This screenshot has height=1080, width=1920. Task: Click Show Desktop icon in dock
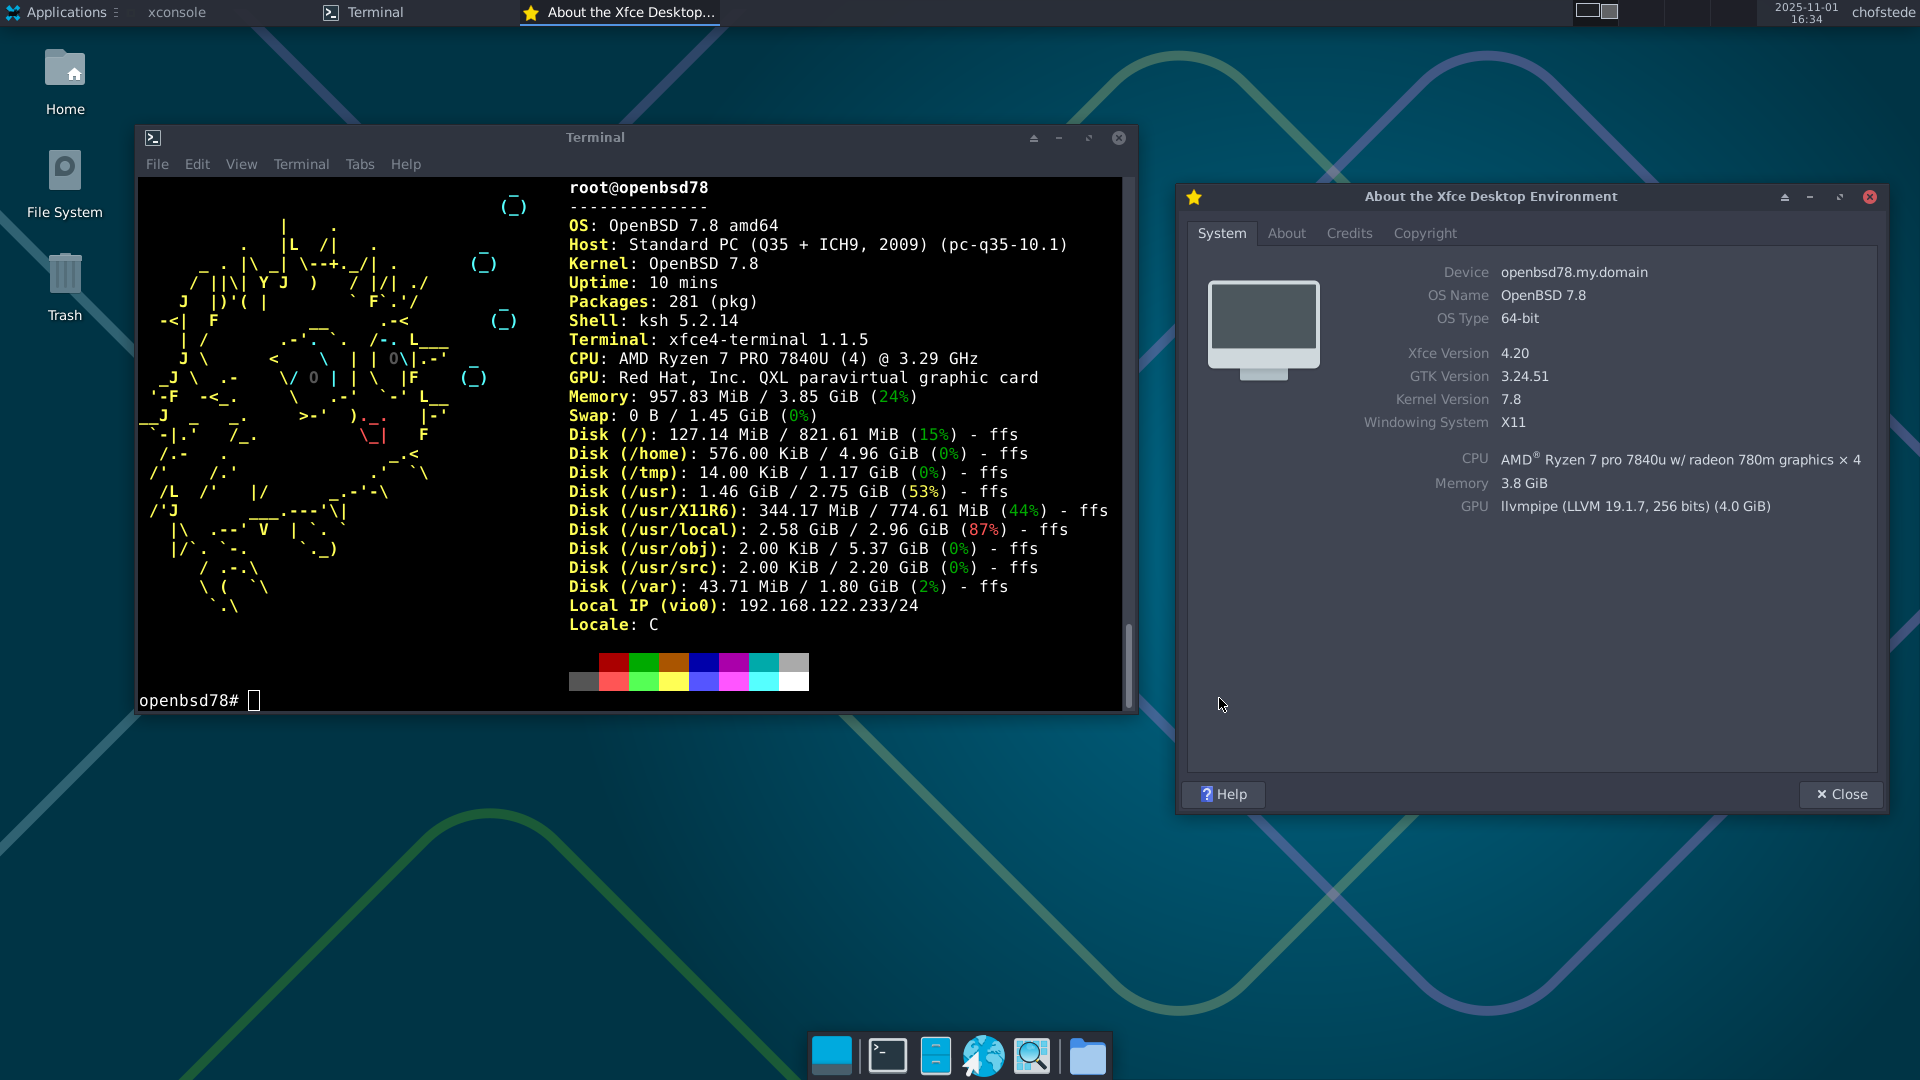pos(831,1055)
